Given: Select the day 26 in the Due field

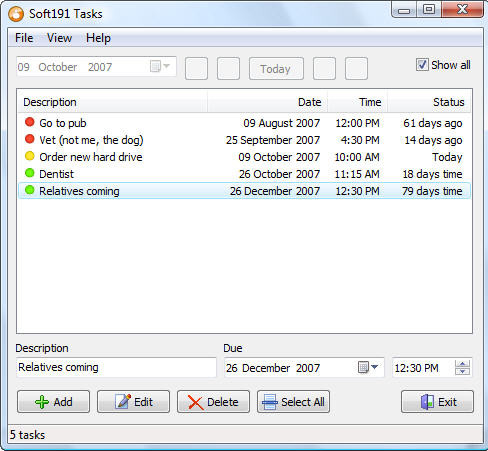Looking at the screenshot, I should click(232, 368).
